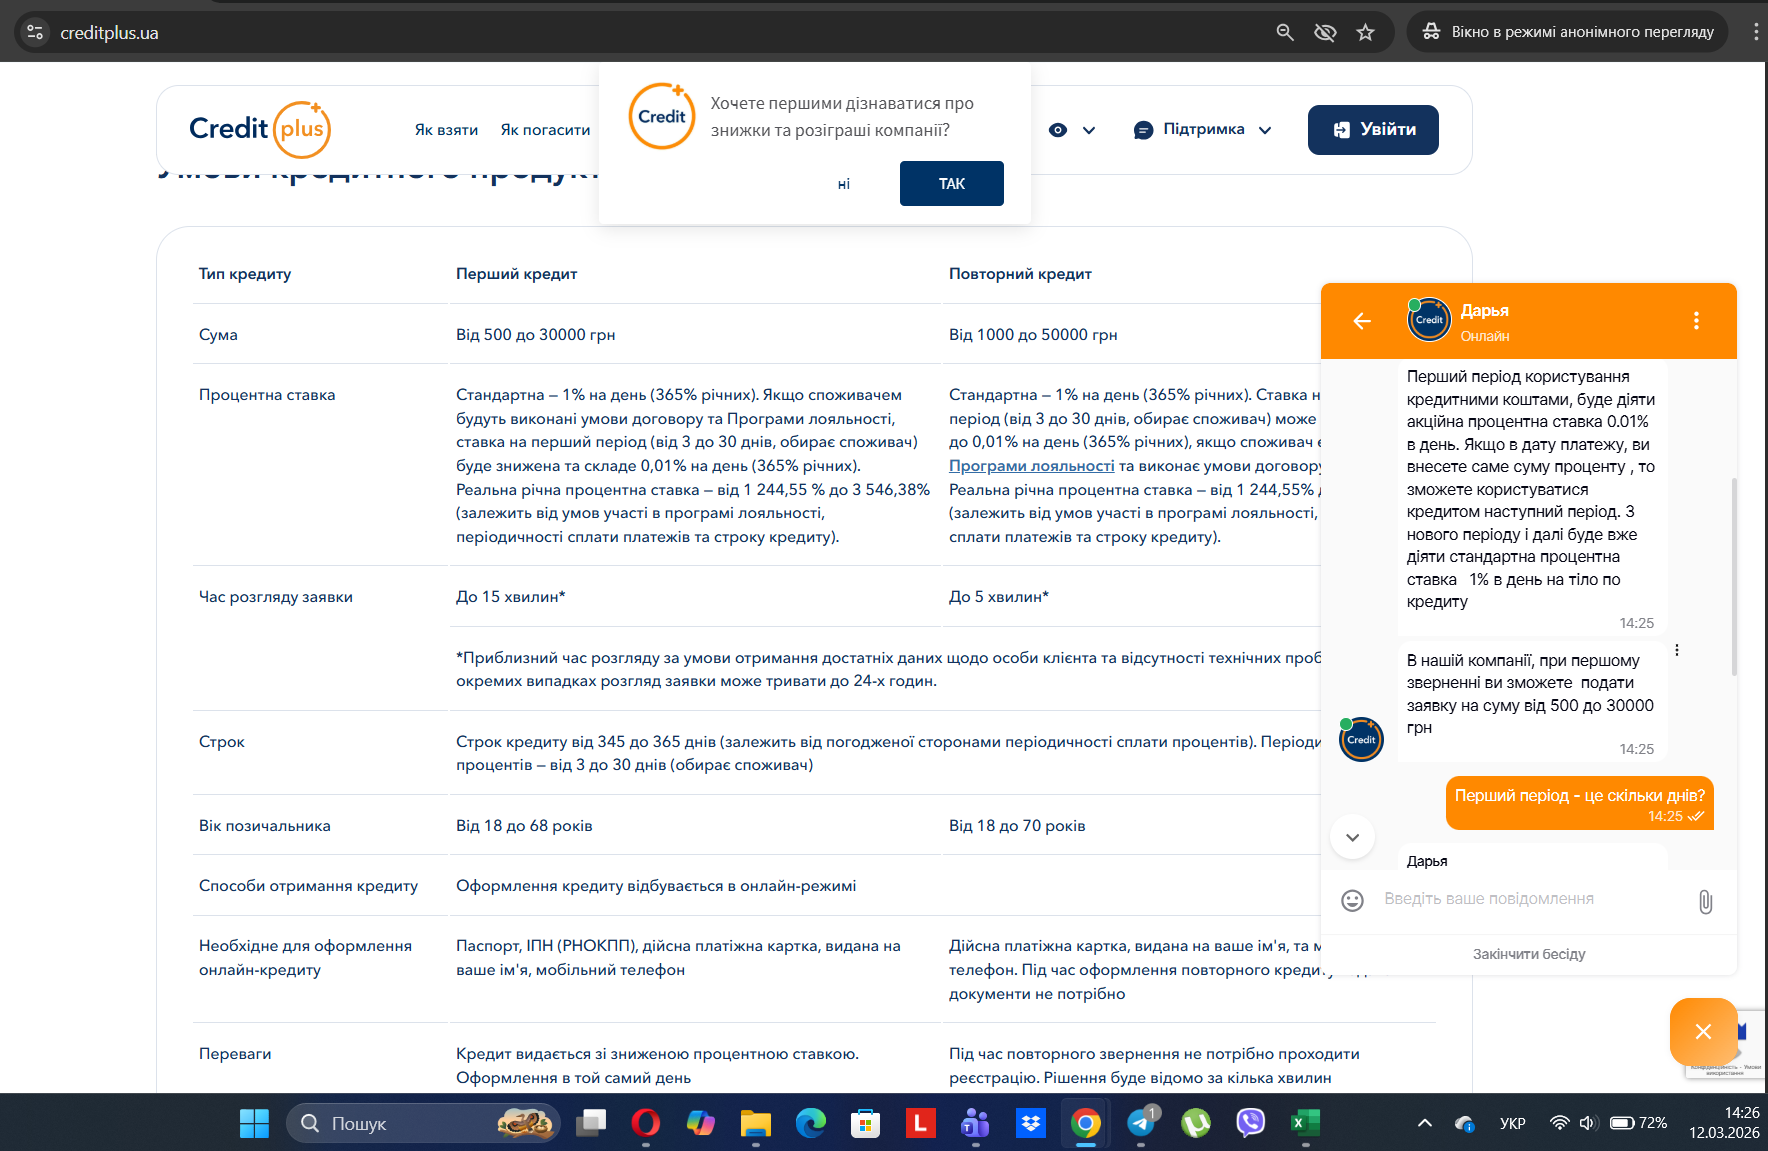Open Viber from the taskbar

coord(1251,1123)
